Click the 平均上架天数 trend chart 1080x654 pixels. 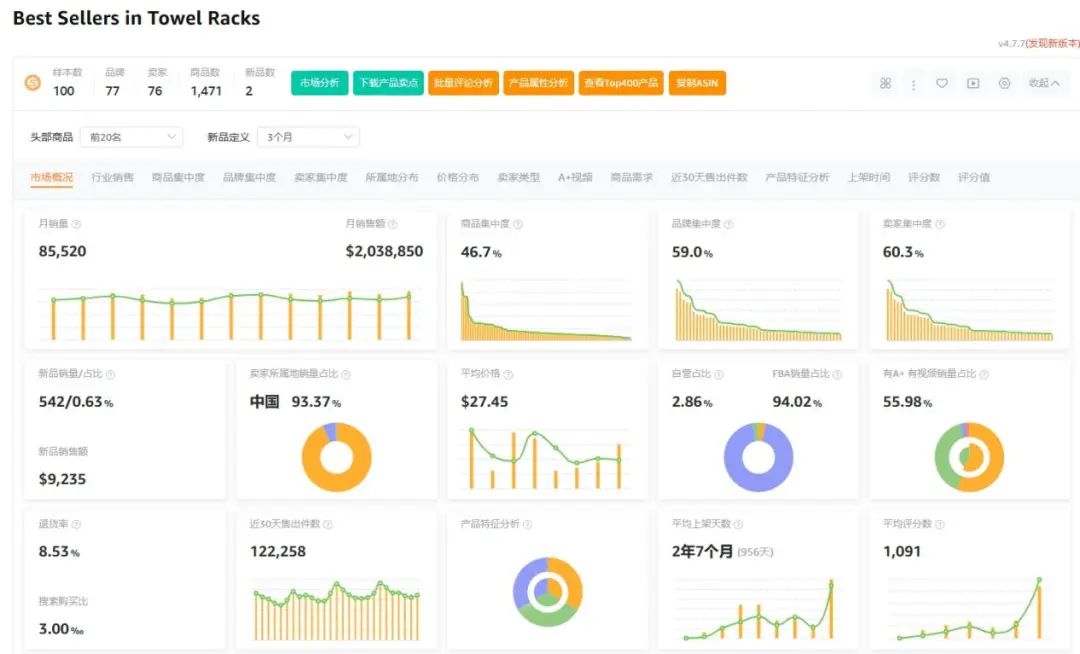758,609
